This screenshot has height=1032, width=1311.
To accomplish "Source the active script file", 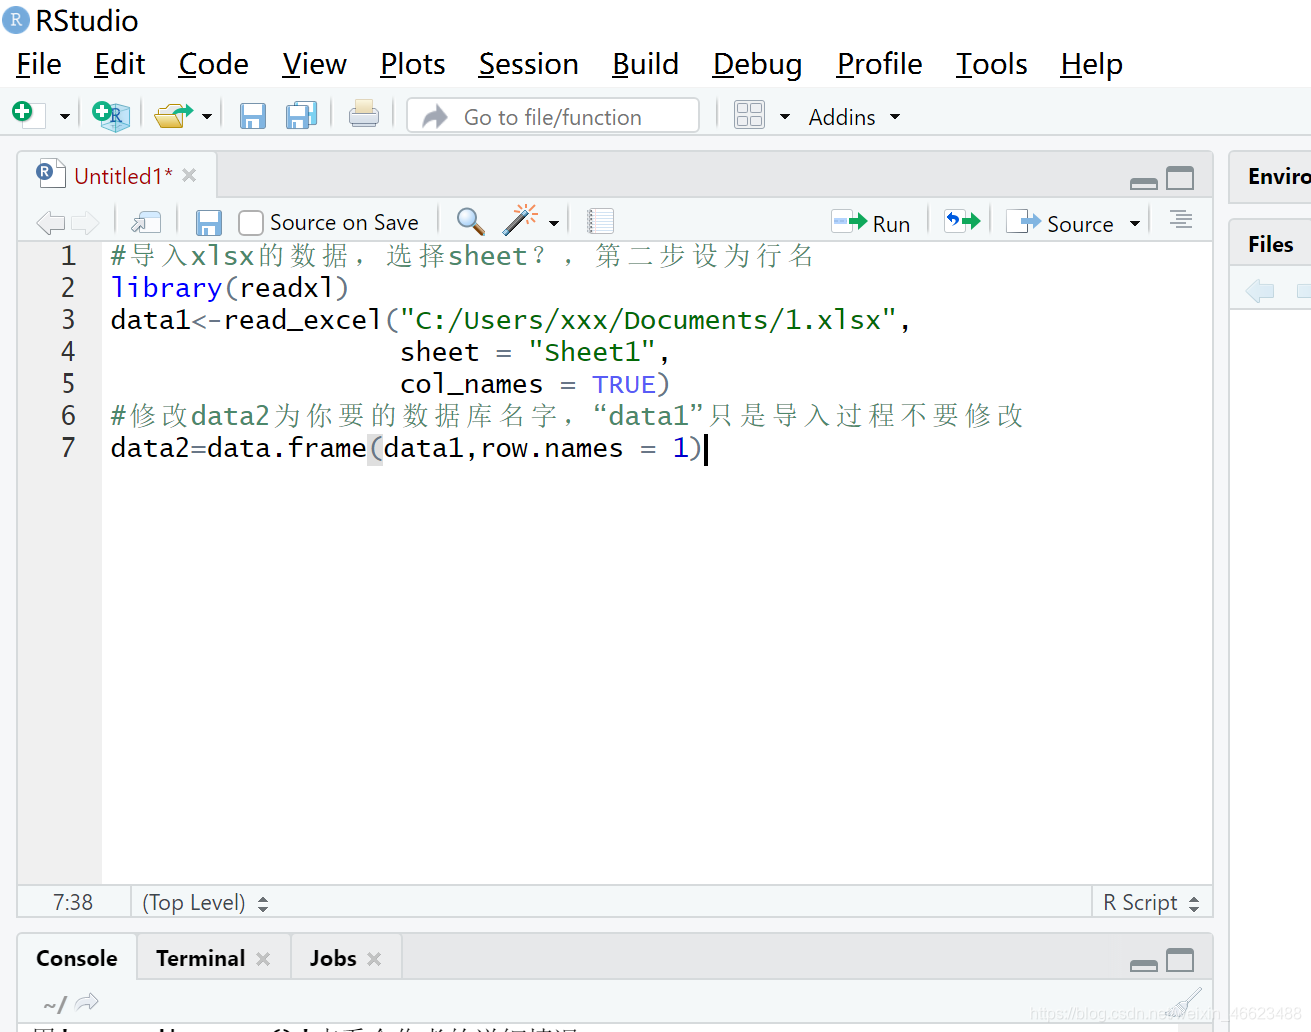I will (1060, 223).
